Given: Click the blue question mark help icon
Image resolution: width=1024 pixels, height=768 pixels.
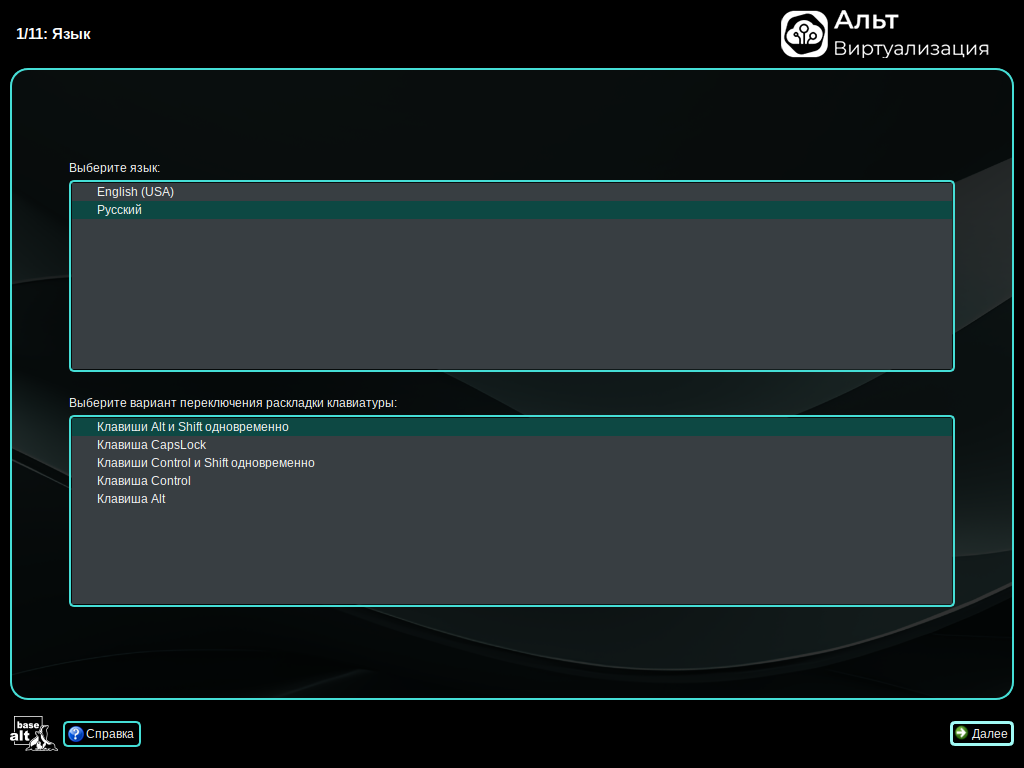Looking at the screenshot, I should tap(75, 734).
